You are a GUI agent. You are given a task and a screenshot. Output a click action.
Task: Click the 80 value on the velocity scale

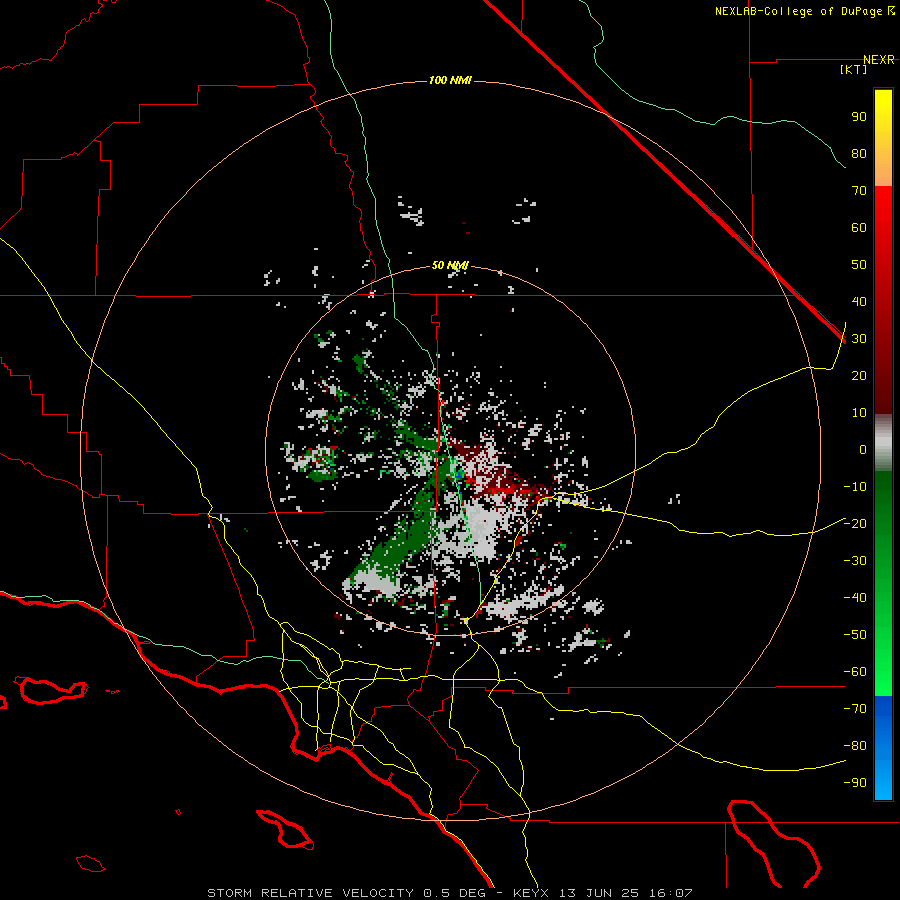(x=859, y=154)
